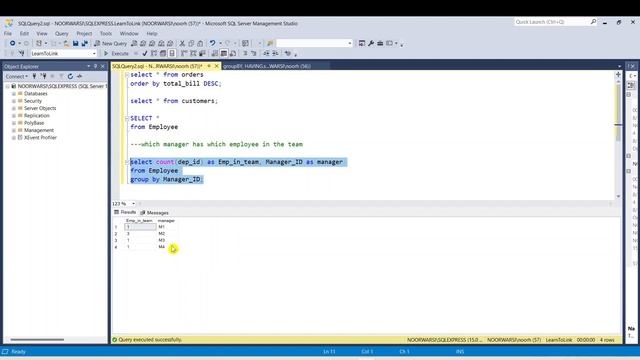Click the Open File folder icon
640x360 pixels.
66,43
